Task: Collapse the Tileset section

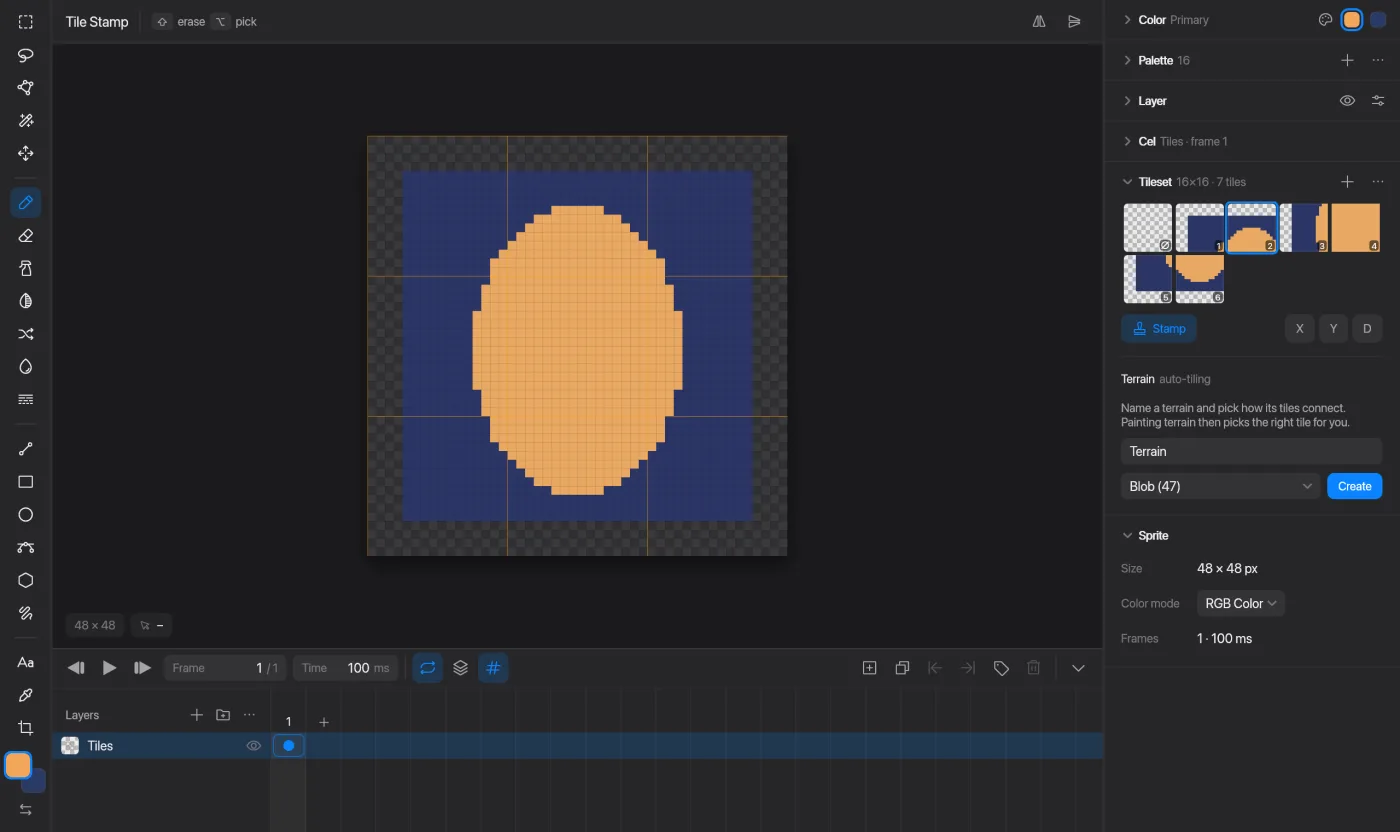Action: 1127,182
